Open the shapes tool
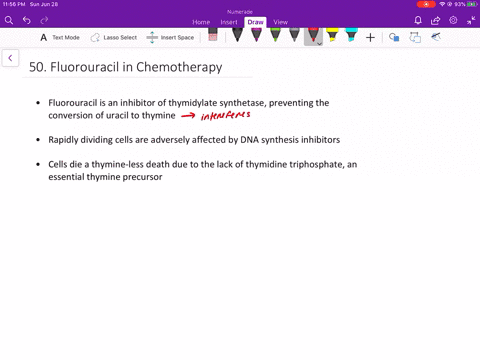This screenshot has width=480, height=360. pyautogui.click(x=394, y=37)
